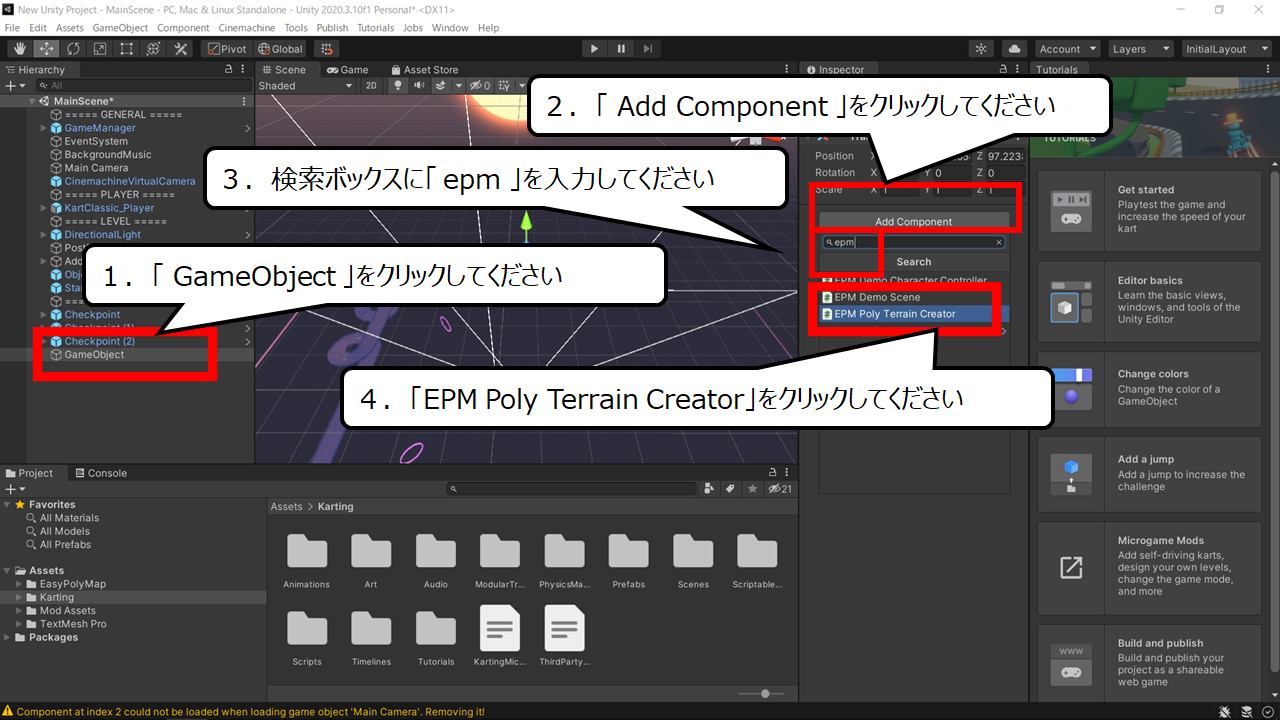Play the game in editor
The width and height of the screenshot is (1280, 720).
click(x=594, y=48)
